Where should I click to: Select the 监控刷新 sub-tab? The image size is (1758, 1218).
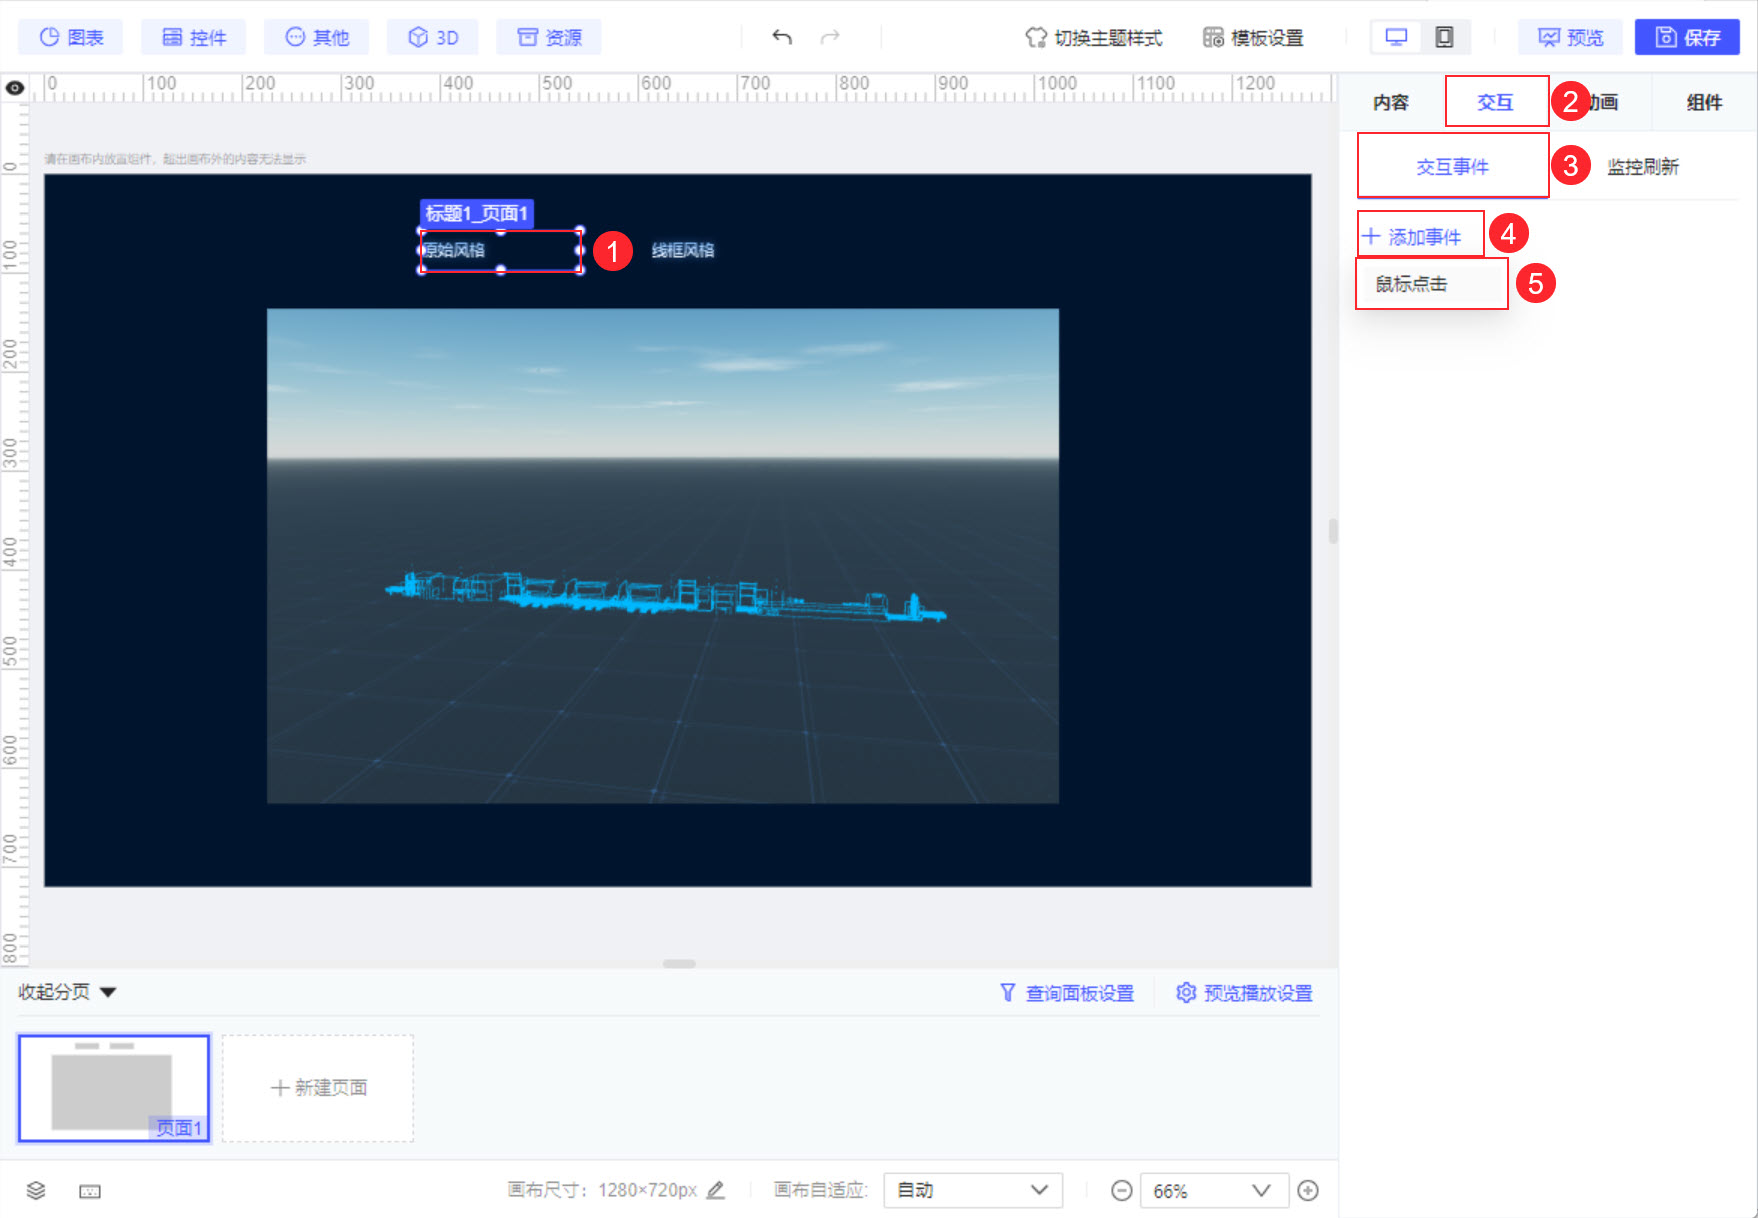click(x=1643, y=167)
